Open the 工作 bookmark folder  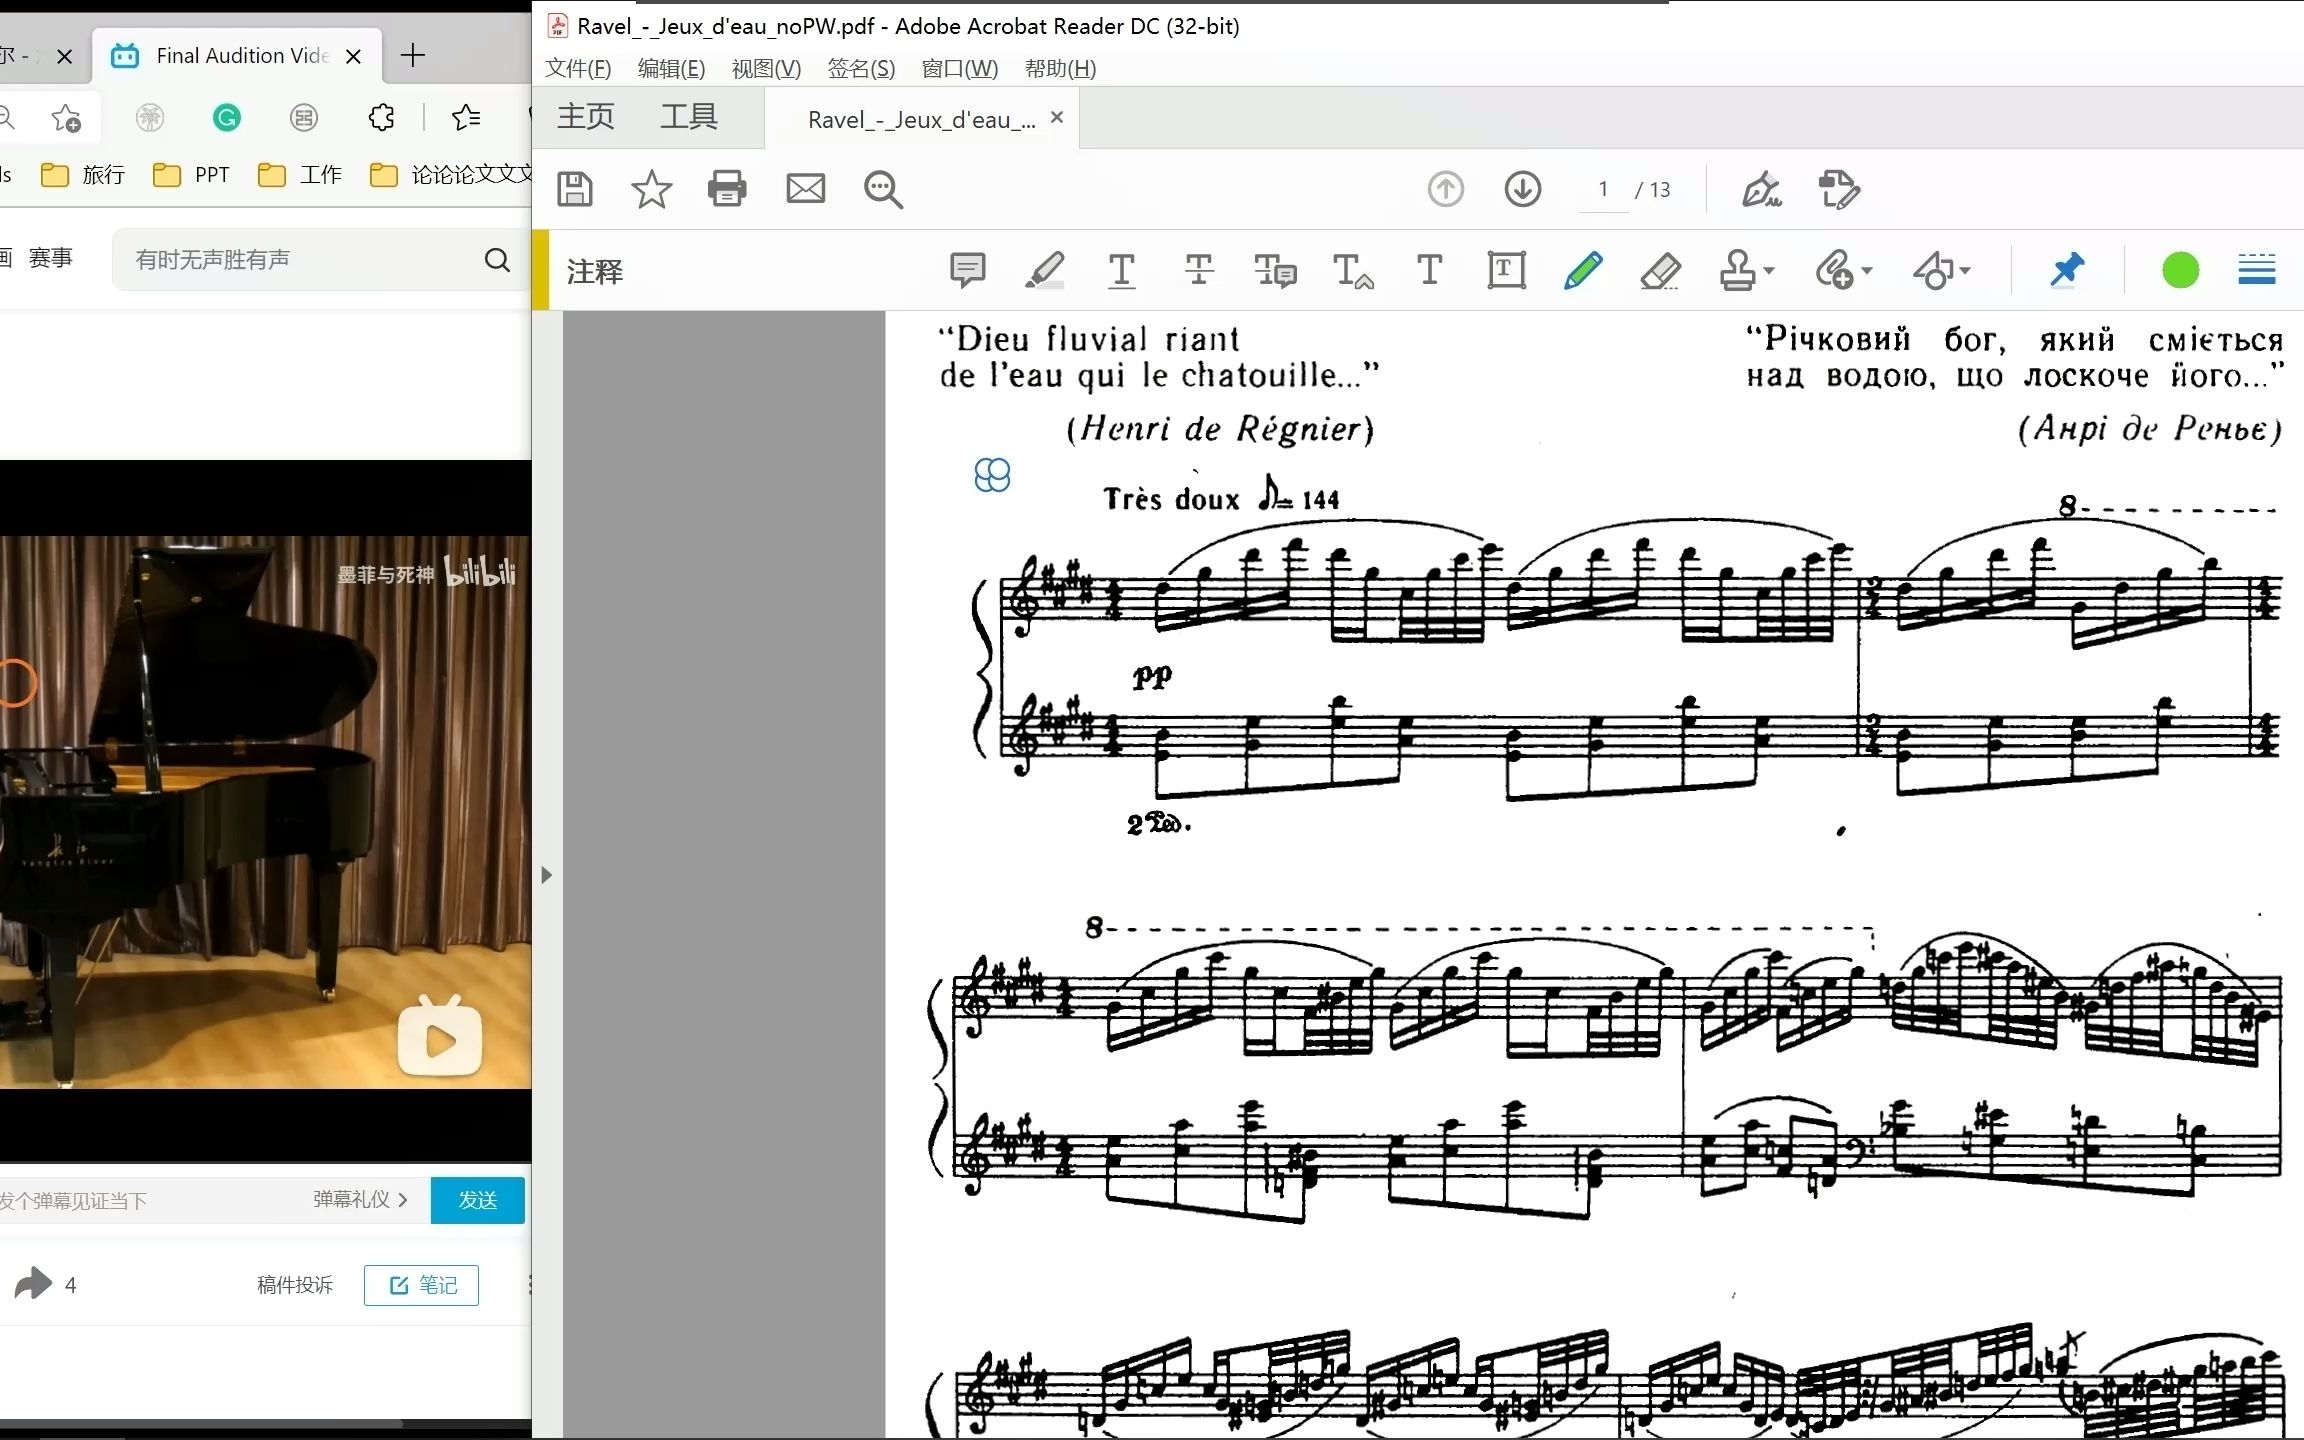(x=300, y=175)
